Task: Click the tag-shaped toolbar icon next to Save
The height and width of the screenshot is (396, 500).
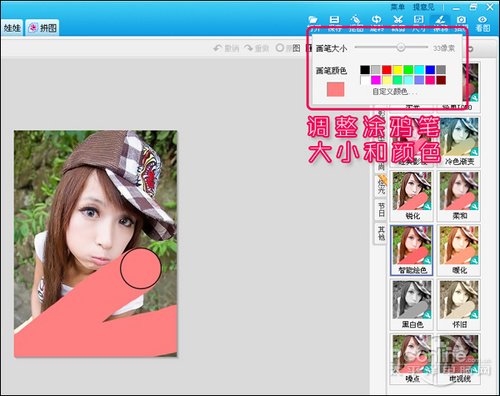Action: coord(356,20)
